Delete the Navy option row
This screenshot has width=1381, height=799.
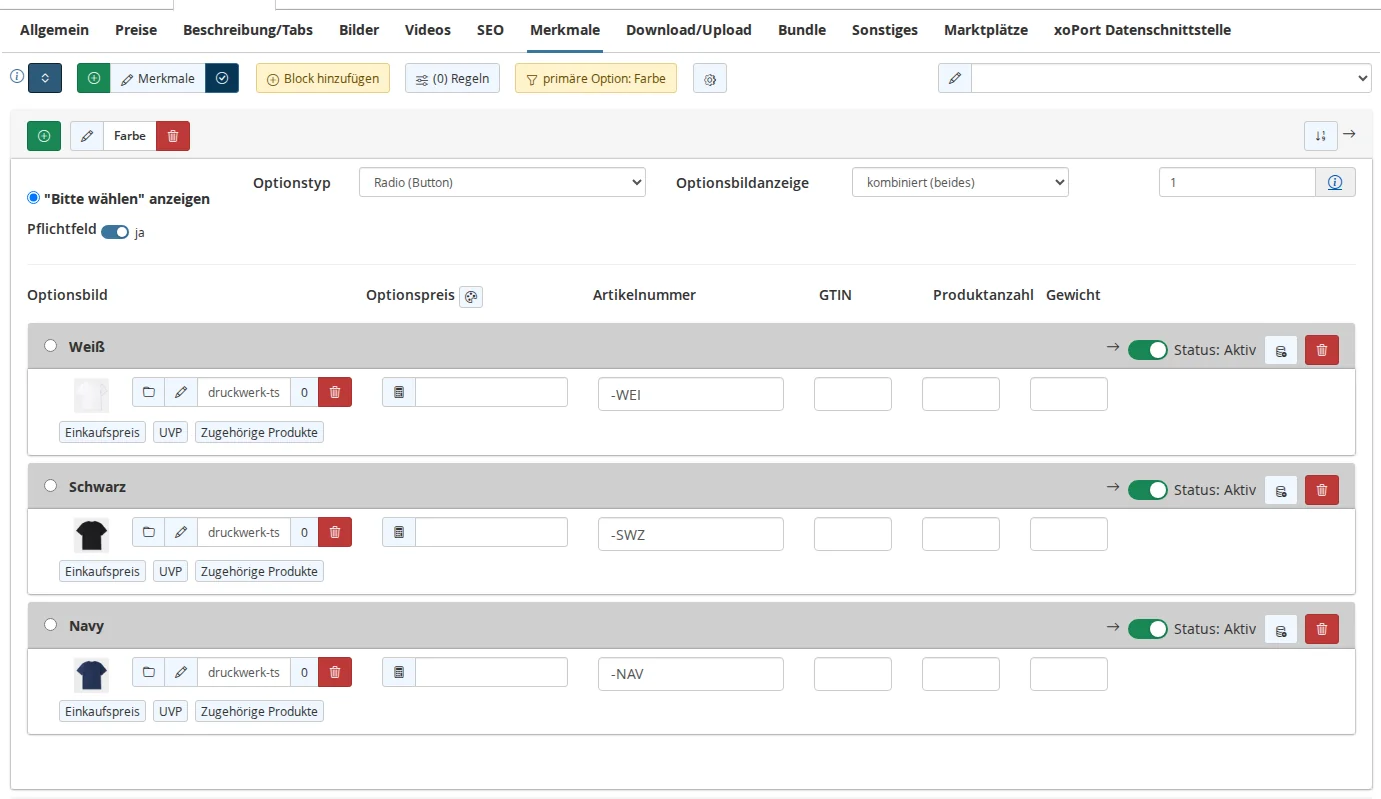point(1322,629)
